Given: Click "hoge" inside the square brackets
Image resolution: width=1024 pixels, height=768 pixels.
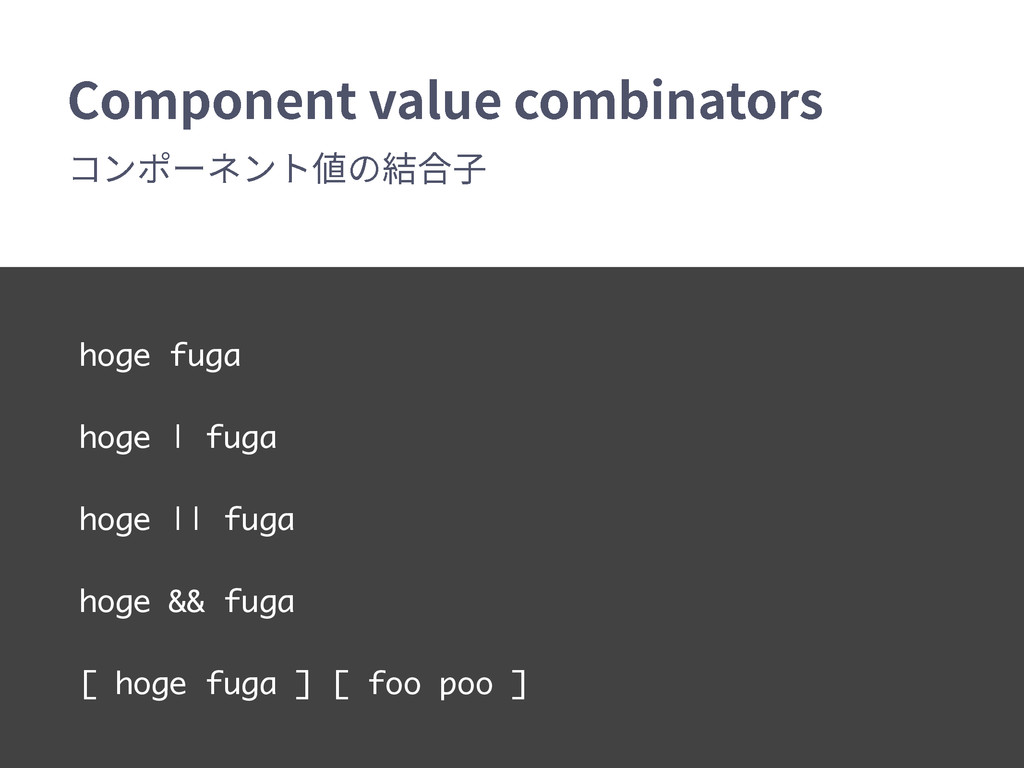Looking at the screenshot, I should pos(151,685).
